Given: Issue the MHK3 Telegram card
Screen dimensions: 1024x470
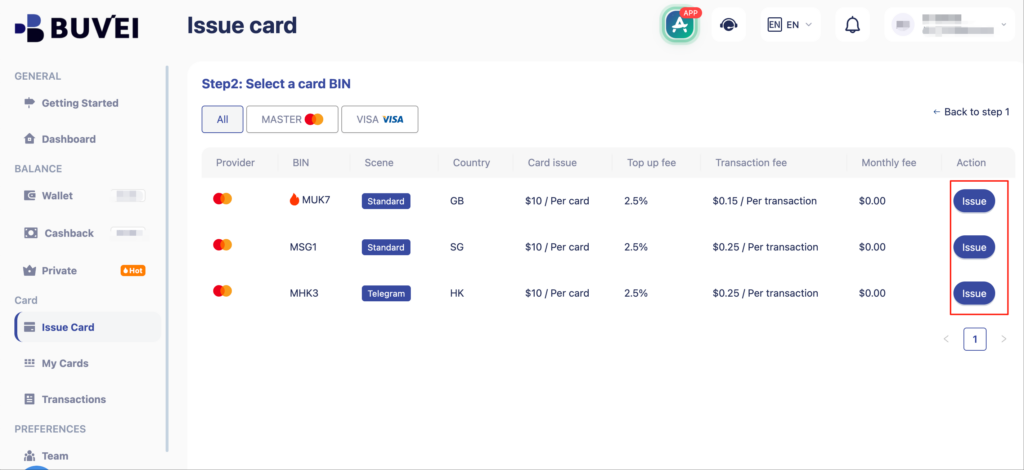Looking at the screenshot, I should click(x=973, y=293).
